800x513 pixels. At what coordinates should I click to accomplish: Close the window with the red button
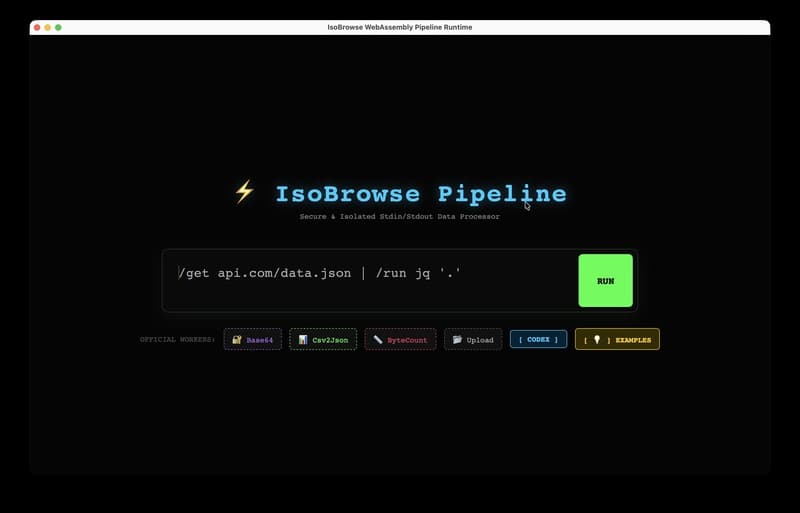click(x=37, y=28)
